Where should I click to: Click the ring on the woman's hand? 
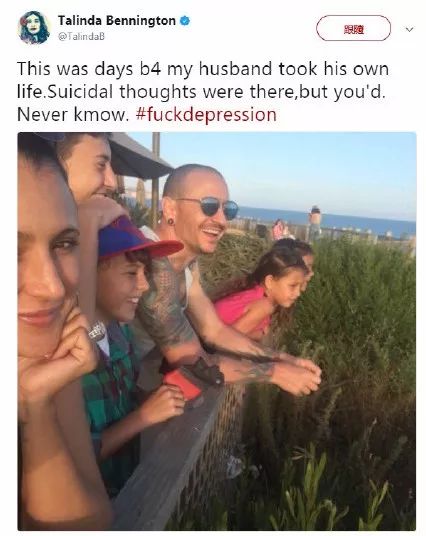pyautogui.click(x=97, y=331)
